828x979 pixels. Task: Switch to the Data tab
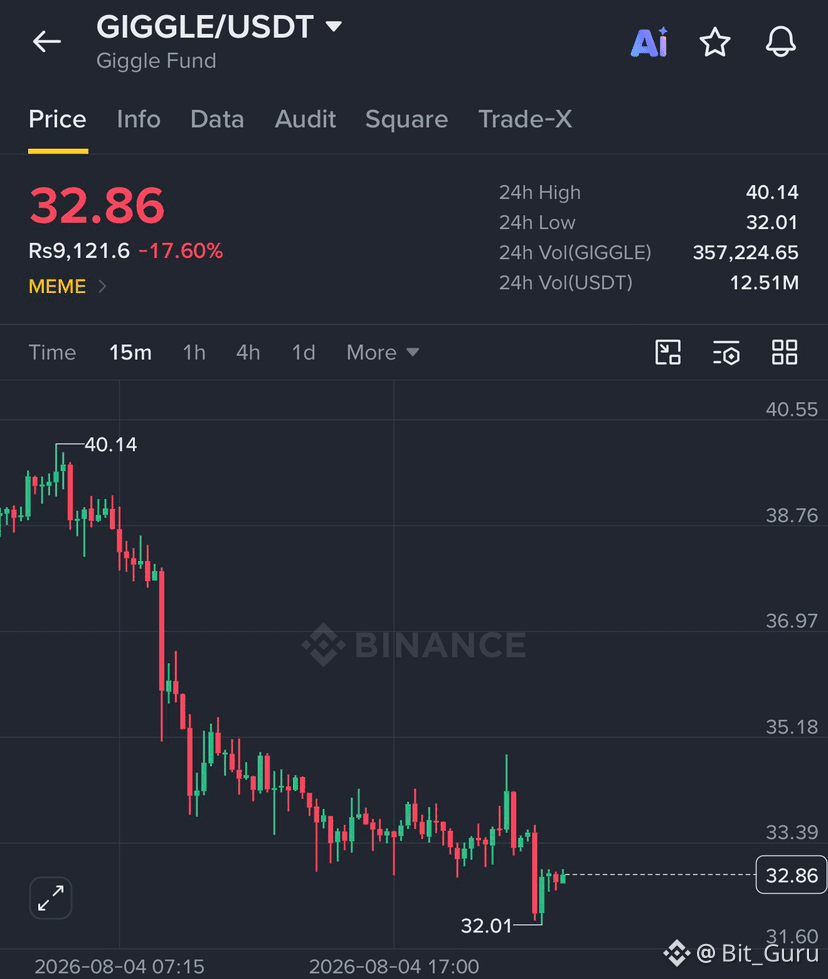click(x=217, y=119)
